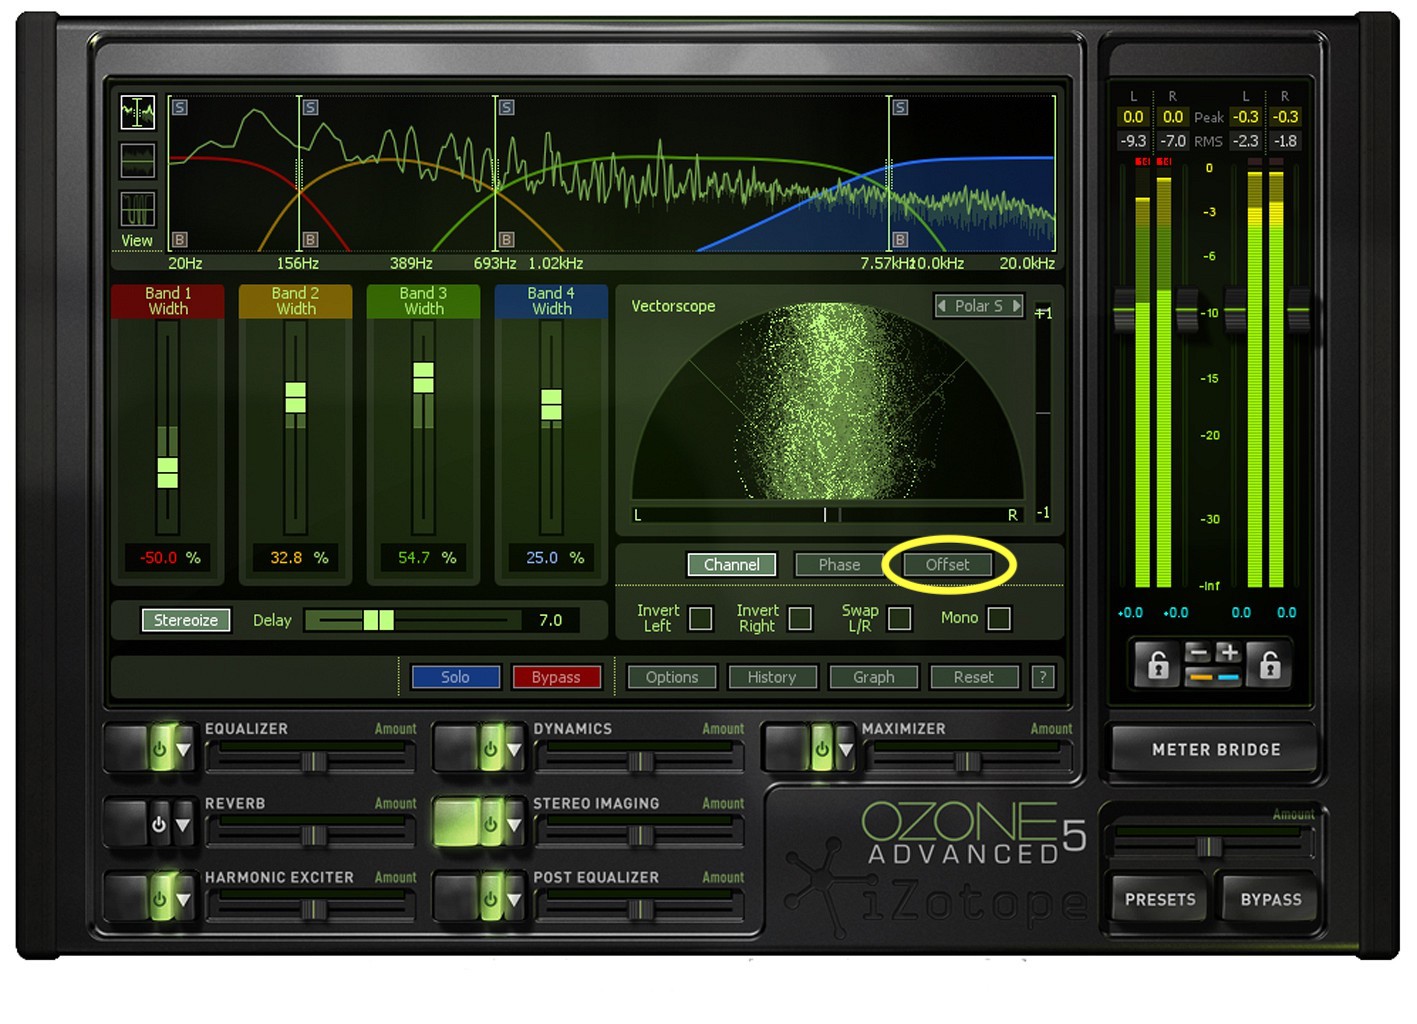Screen dimensions: 1417x1024
Task: Bypass the first band with its B icon
Action: tap(180, 240)
